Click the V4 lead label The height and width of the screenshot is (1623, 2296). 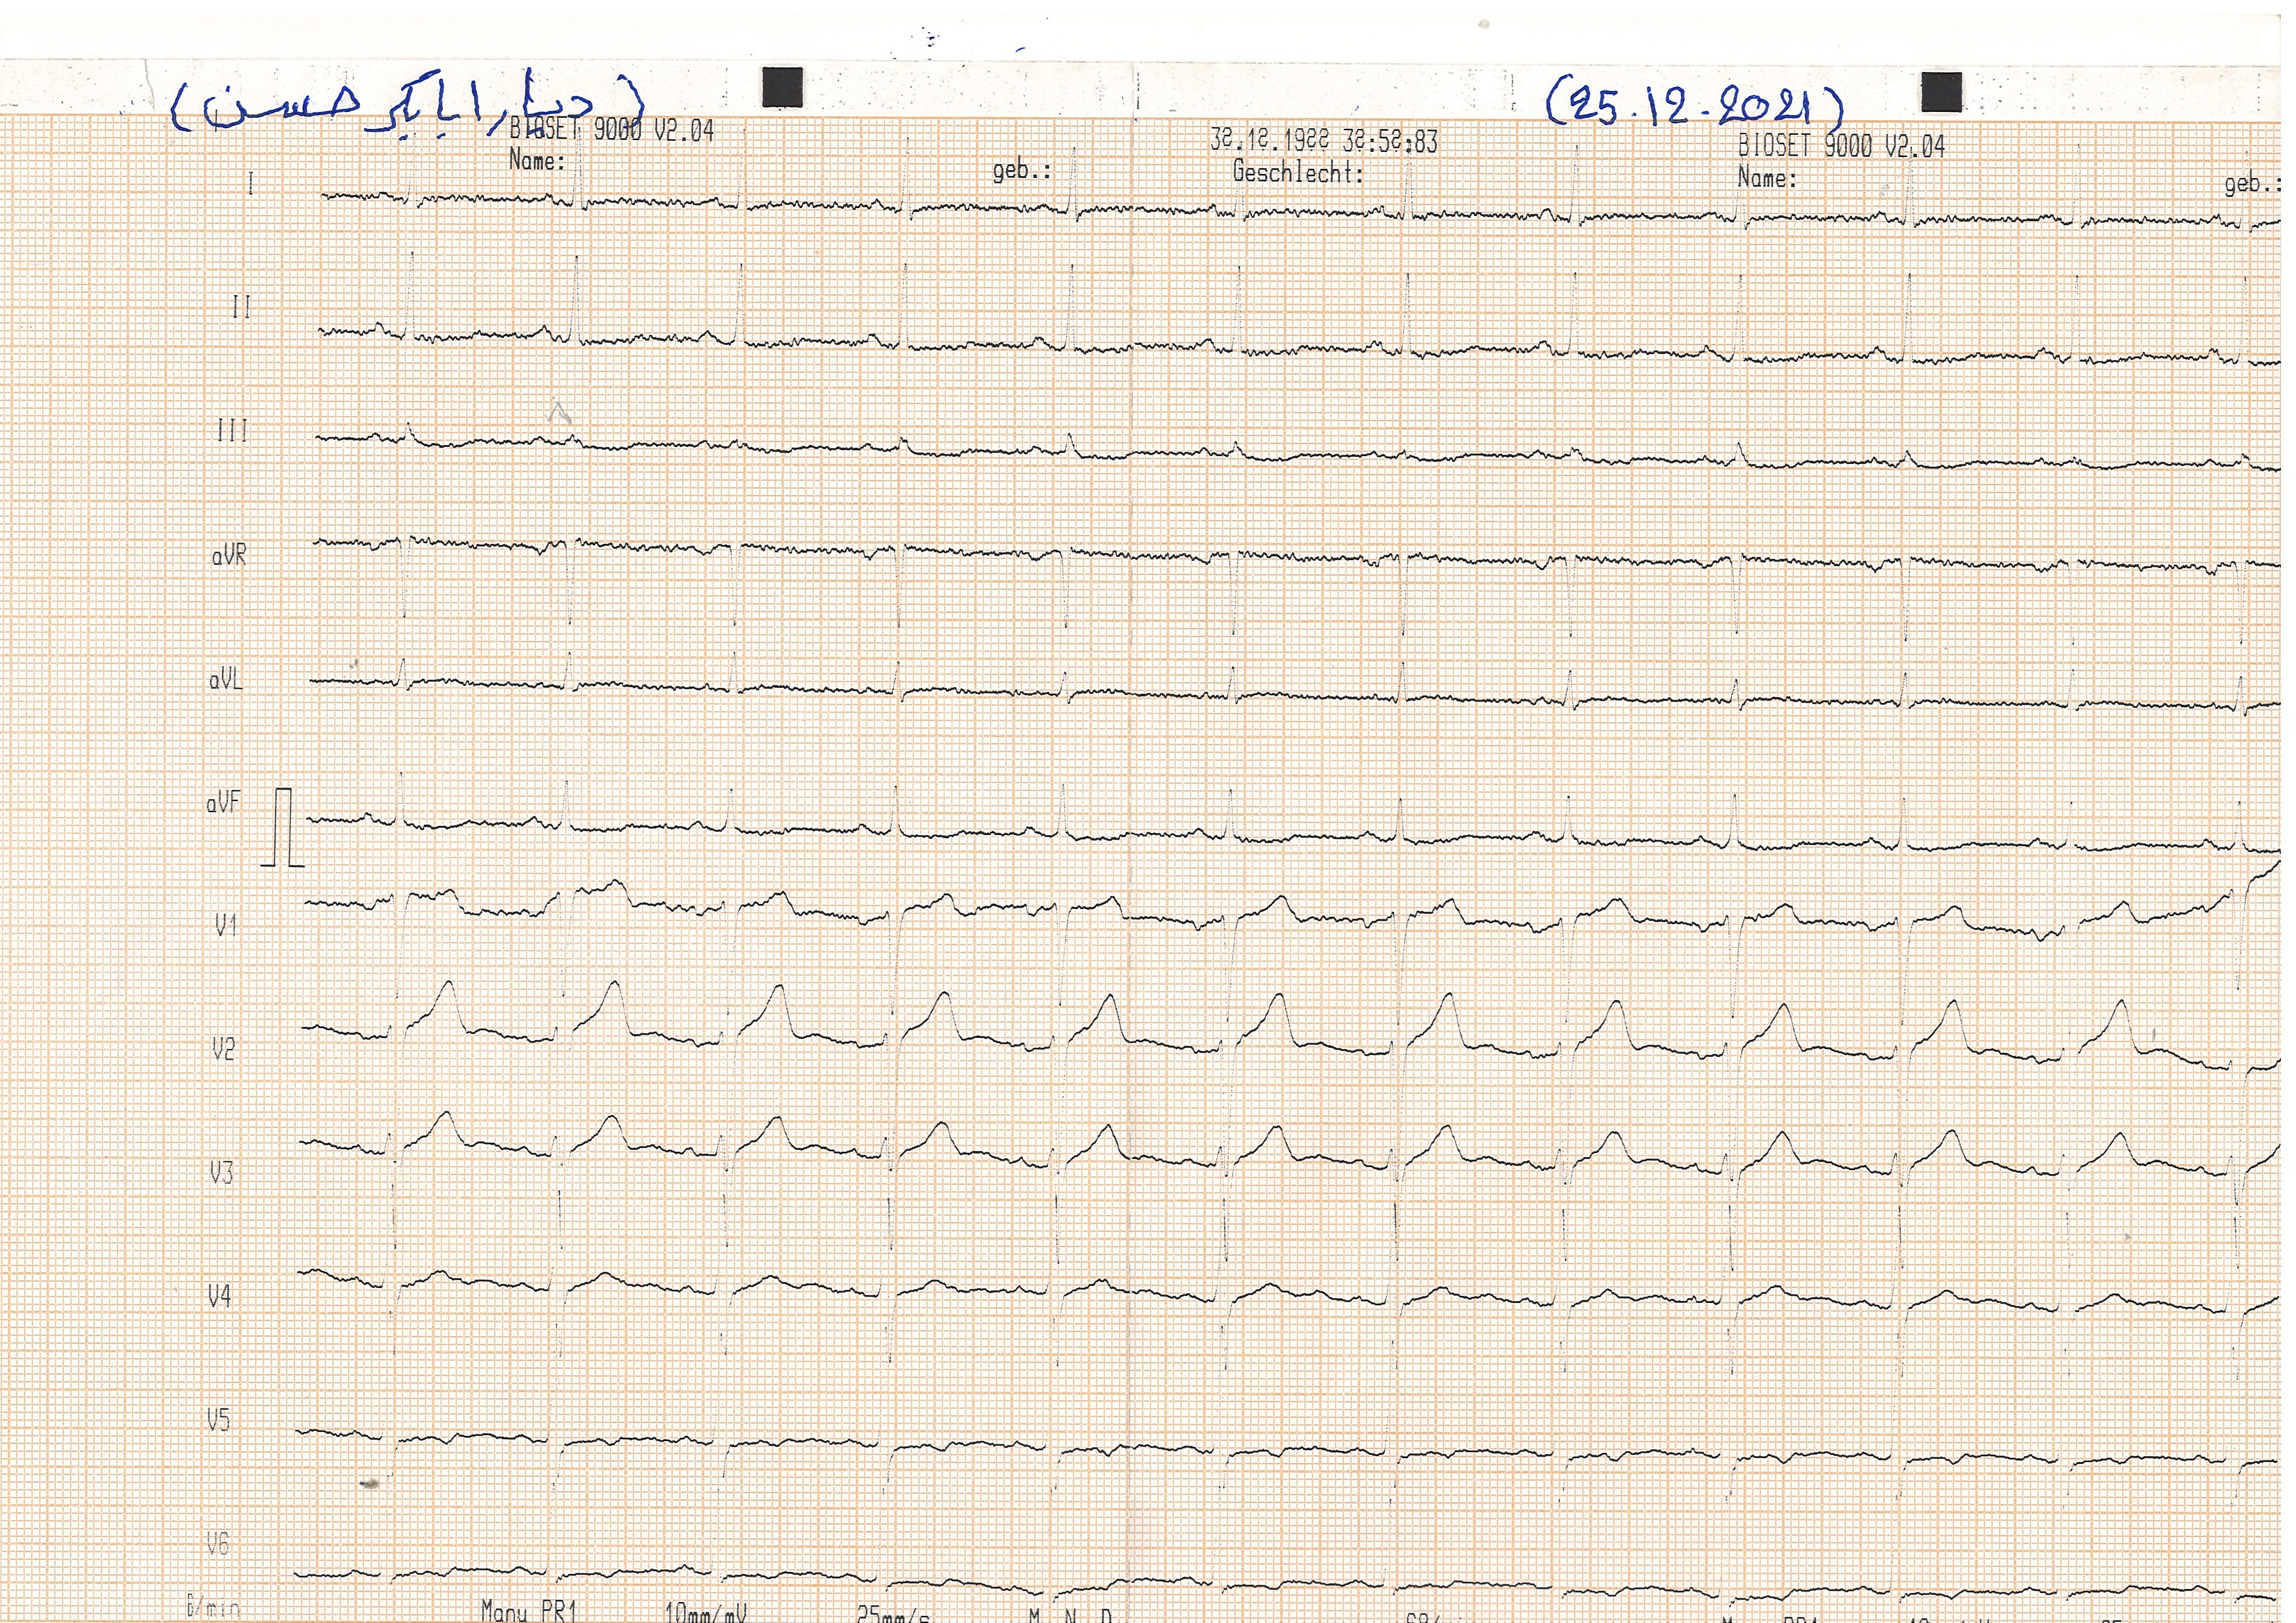tap(219, 1296)
